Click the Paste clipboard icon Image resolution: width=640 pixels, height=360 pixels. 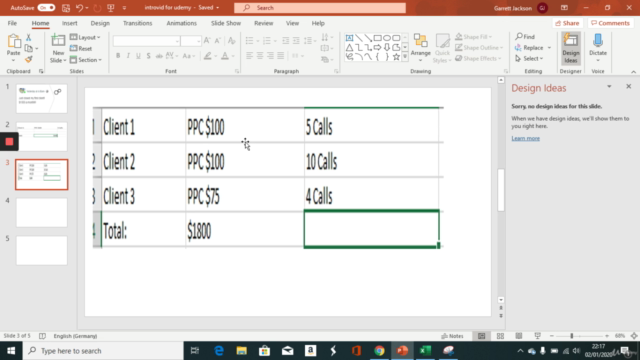(13, 42)
